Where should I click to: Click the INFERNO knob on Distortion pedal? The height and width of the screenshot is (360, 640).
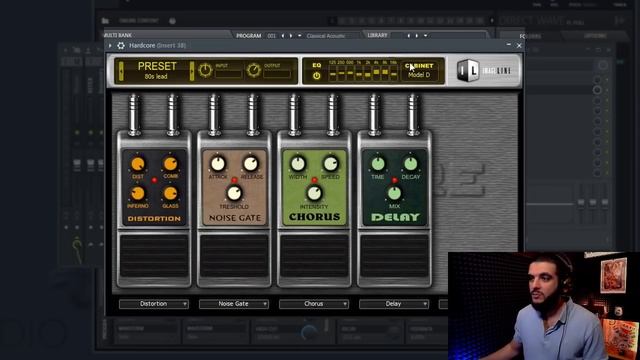click(x=138, y=193)
